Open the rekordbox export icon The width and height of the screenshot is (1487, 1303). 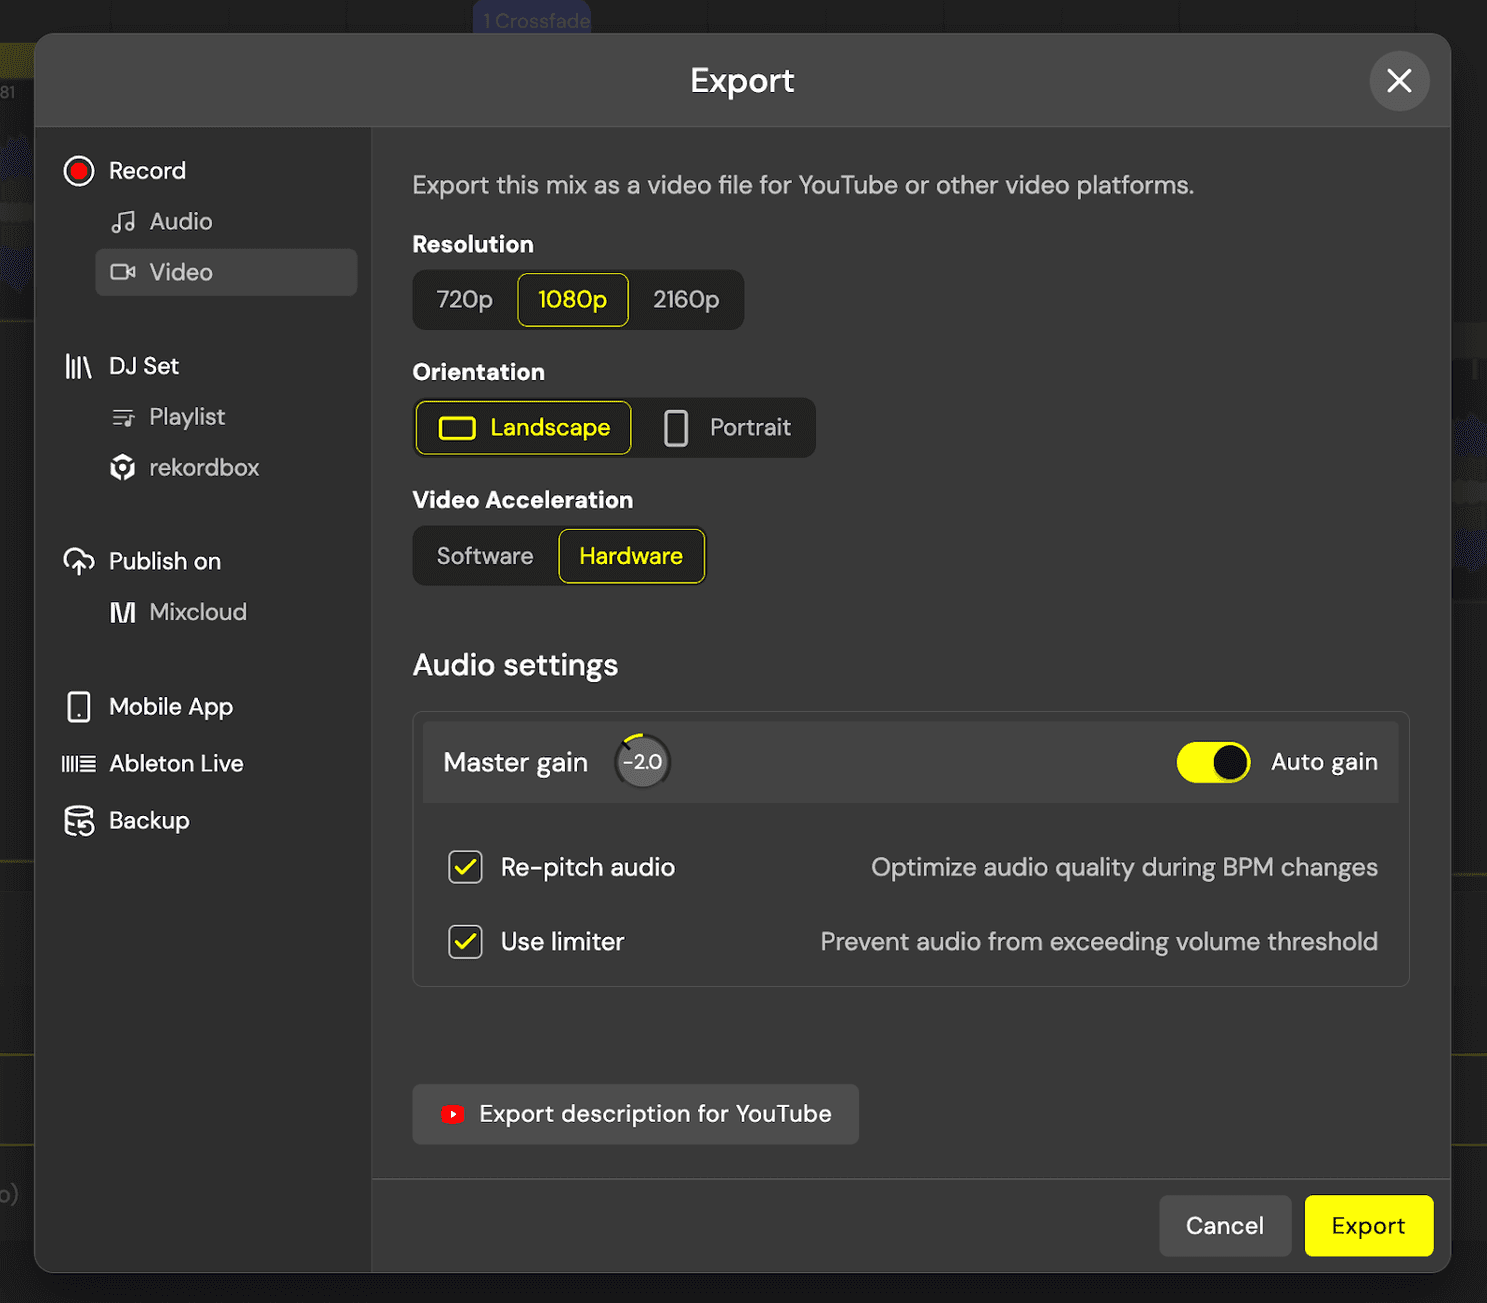click(121, 467)
